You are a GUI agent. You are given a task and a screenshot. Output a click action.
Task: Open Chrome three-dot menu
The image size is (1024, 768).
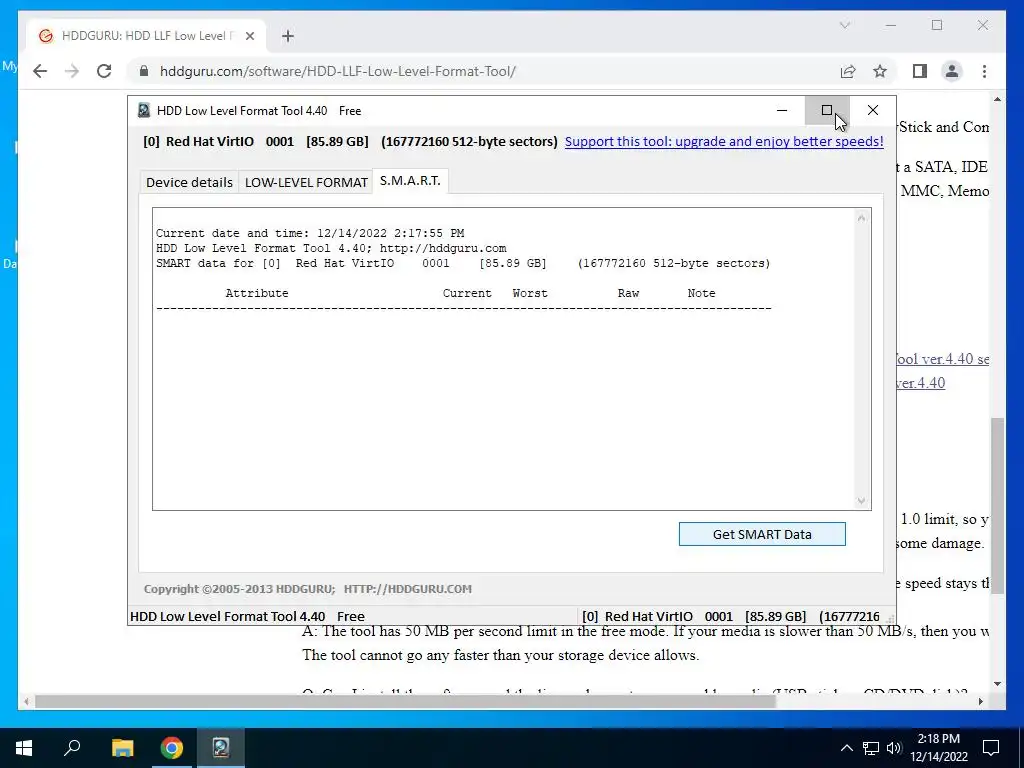coord(984,71)
